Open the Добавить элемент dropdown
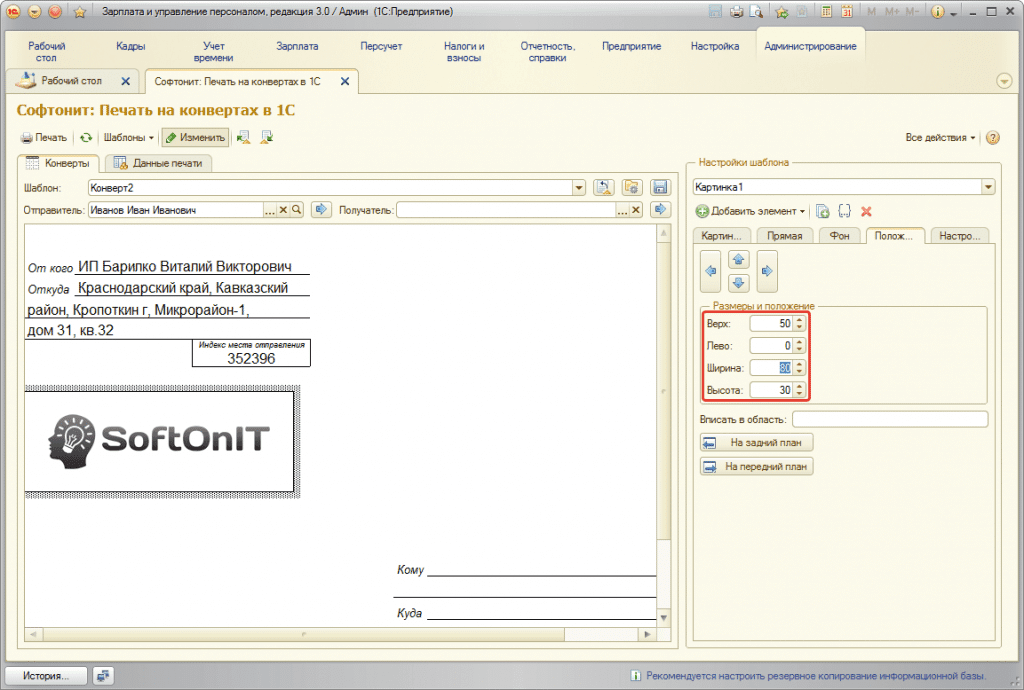The width and height of the screenshot is (1024, 690). (x=750, y=212)
